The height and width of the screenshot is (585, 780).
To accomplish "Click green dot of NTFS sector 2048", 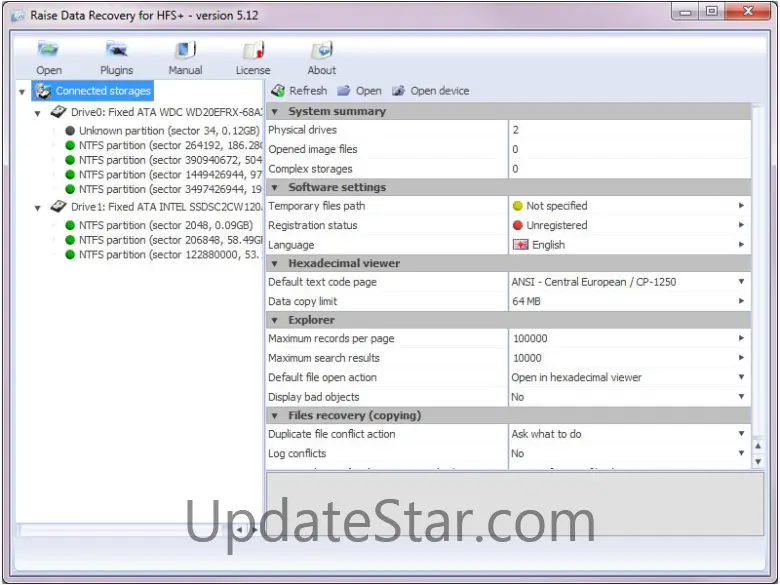I will tap(70, 225).
